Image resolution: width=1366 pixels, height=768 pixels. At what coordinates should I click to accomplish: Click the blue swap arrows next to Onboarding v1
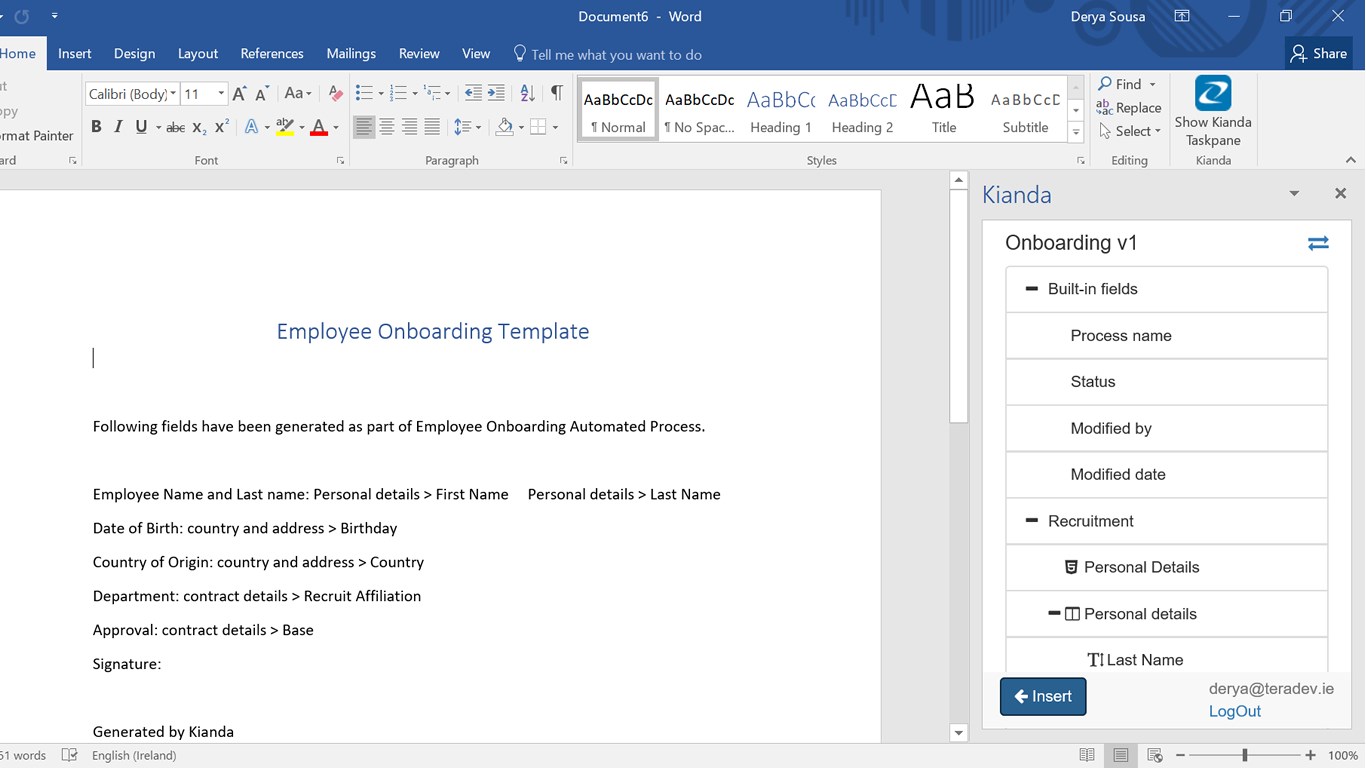(1318, 243)
